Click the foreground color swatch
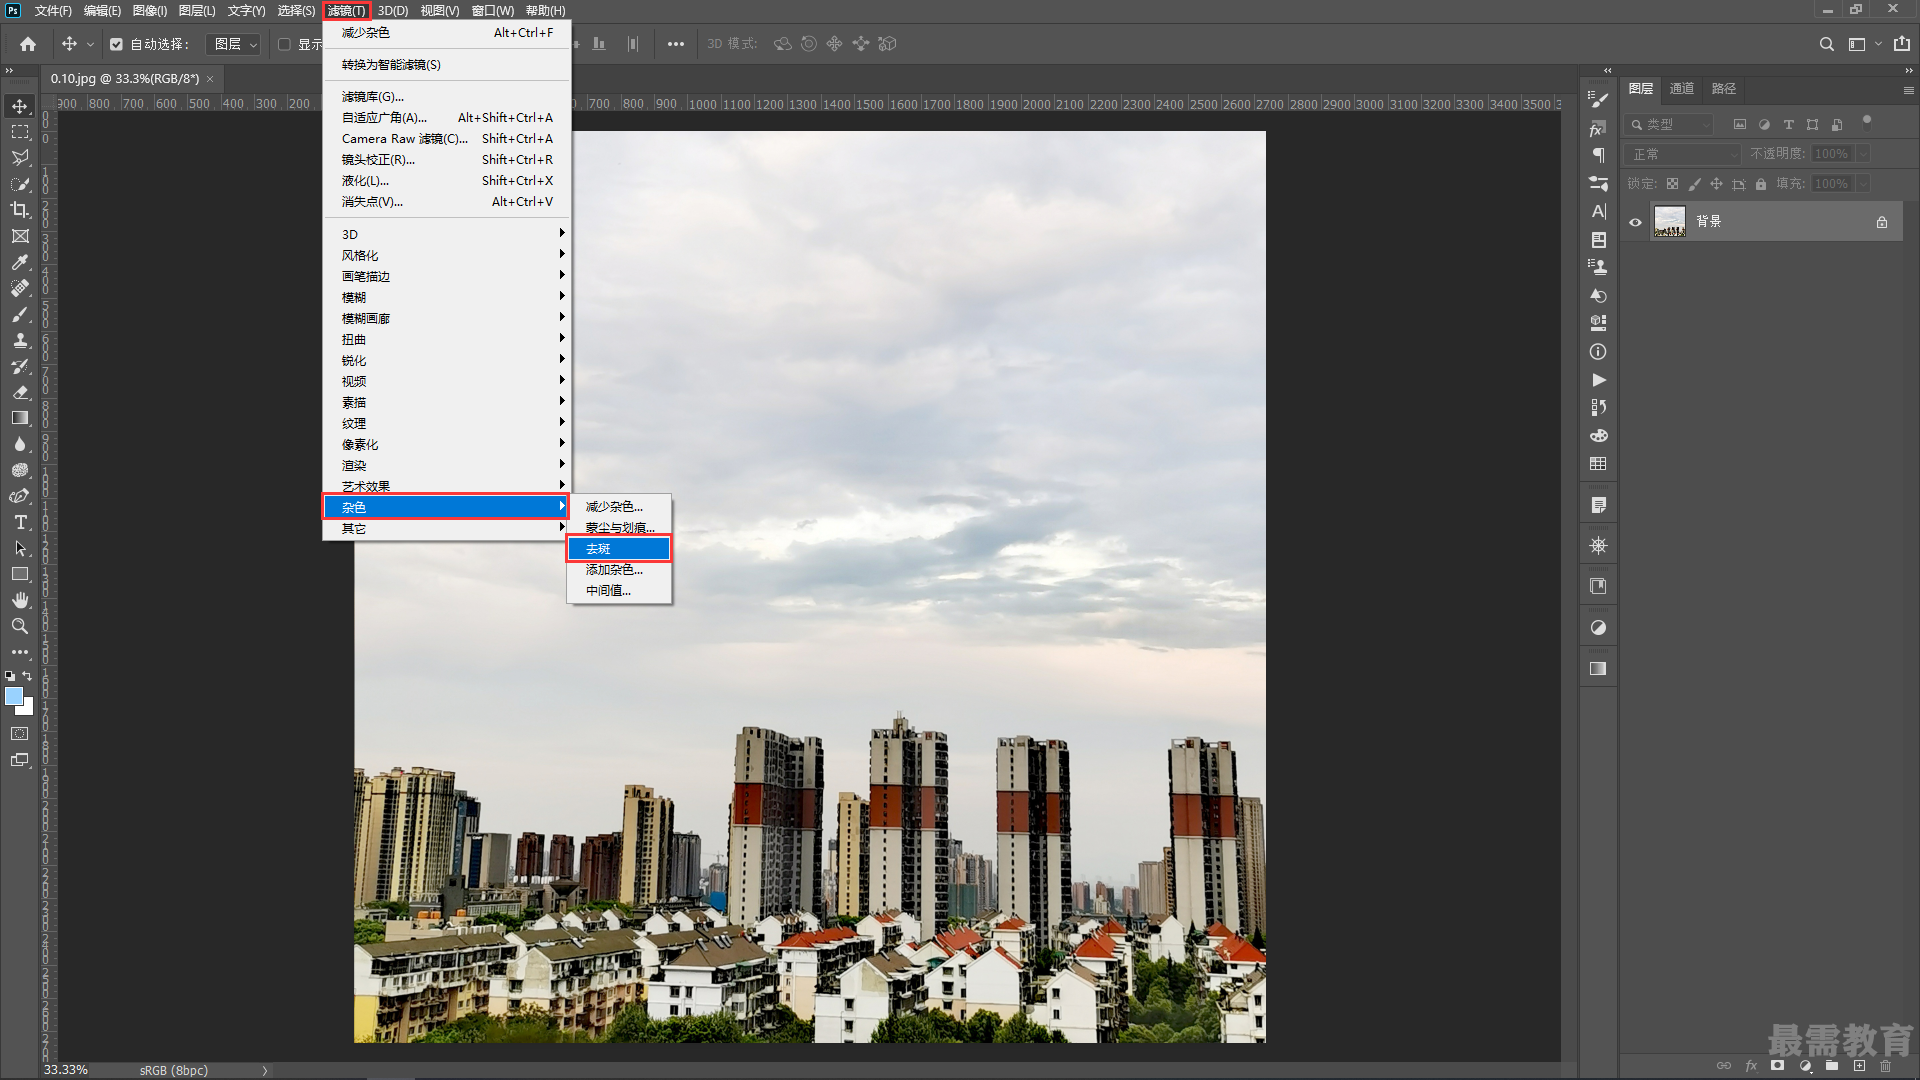1920x1080 pixels. coord(13,696)
